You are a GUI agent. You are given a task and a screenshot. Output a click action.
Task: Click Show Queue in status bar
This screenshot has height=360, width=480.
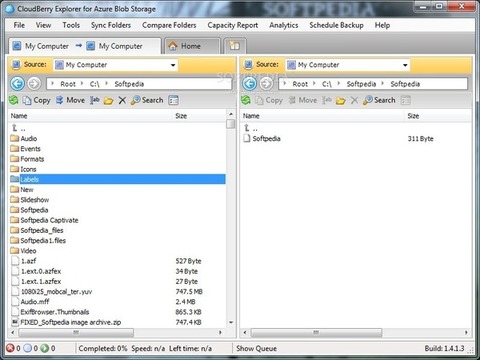(x=256, y=348)
